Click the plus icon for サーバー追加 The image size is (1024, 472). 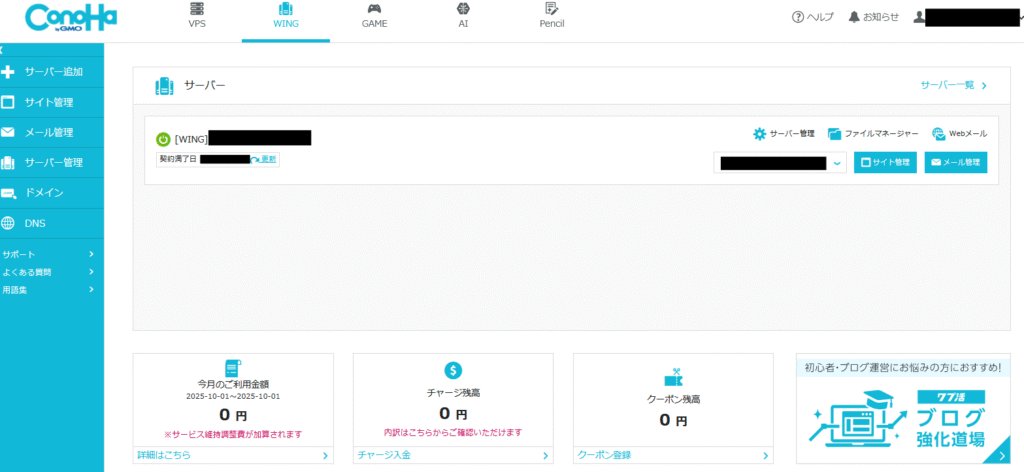coord(8,72)
